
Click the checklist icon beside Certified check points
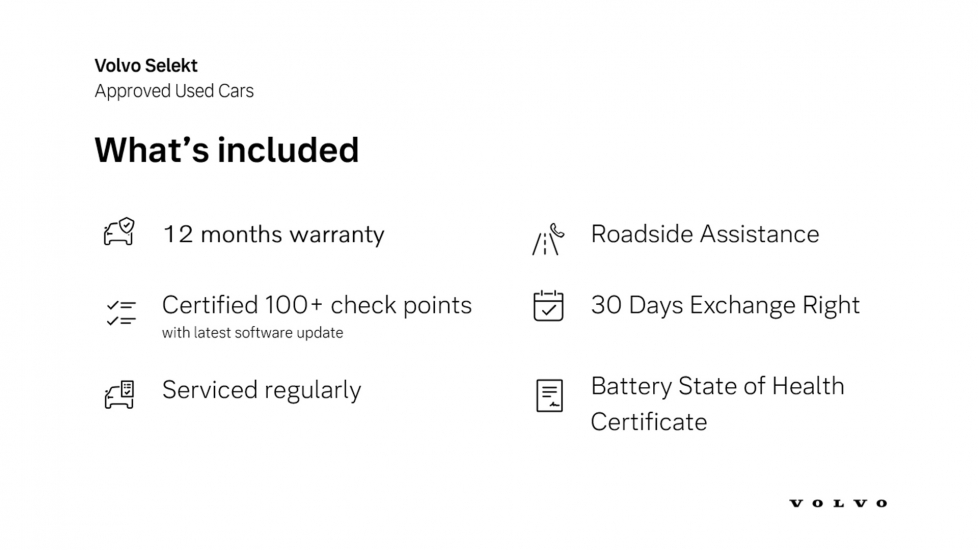coord(119,312)
